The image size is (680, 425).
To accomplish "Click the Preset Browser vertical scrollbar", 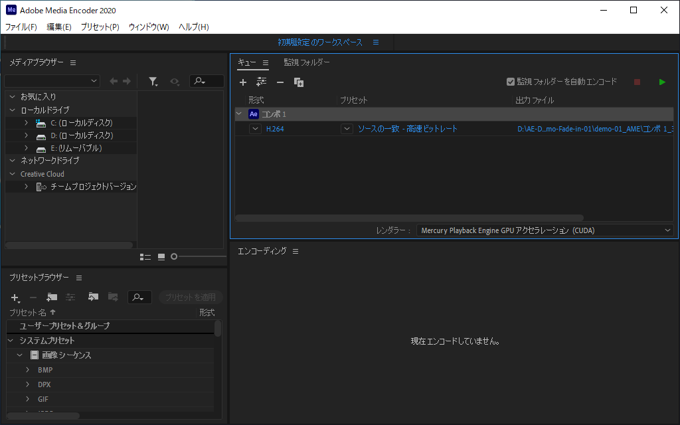I will click(218, 328).
